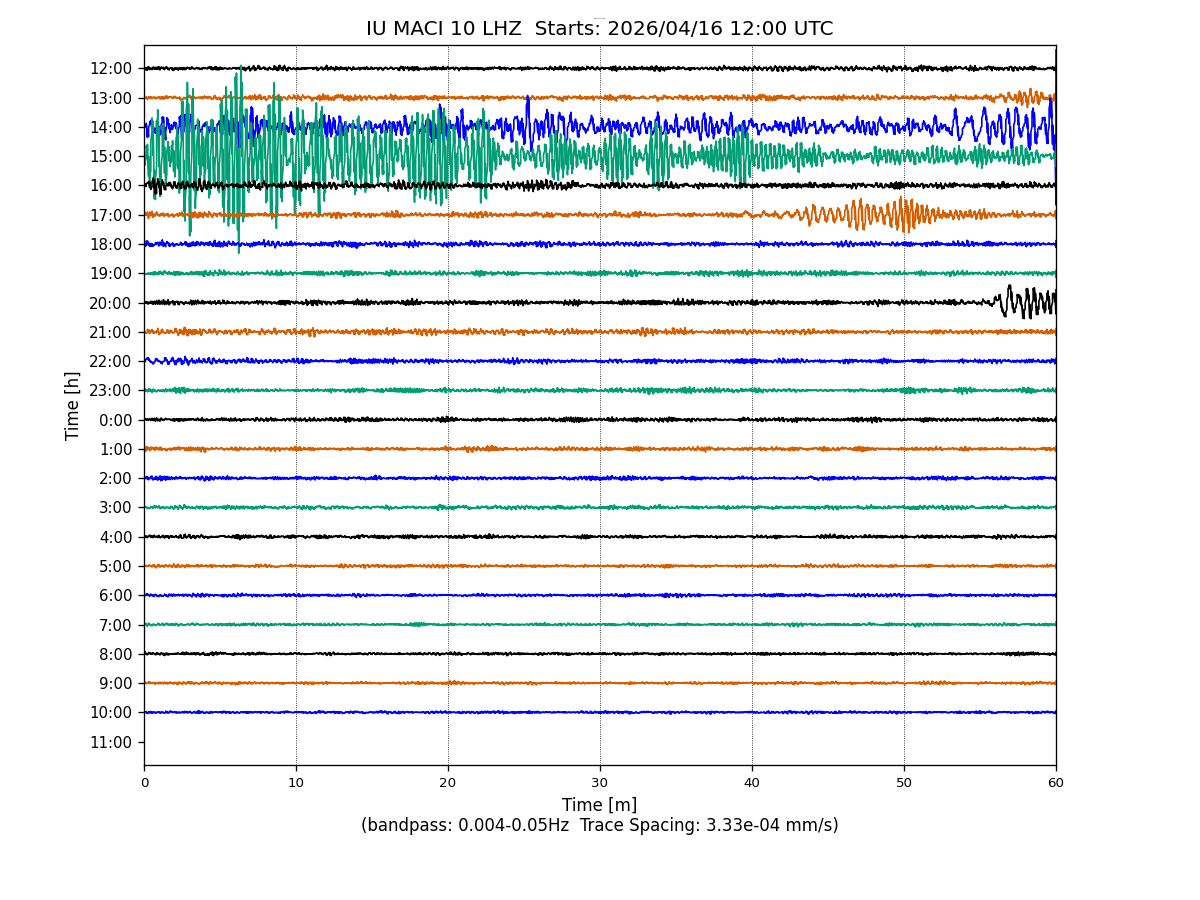The height and width of the screenshot is (900, 1200).
Task: Select the 60 tick on the minutes axis
Action: pos(1056,783)
